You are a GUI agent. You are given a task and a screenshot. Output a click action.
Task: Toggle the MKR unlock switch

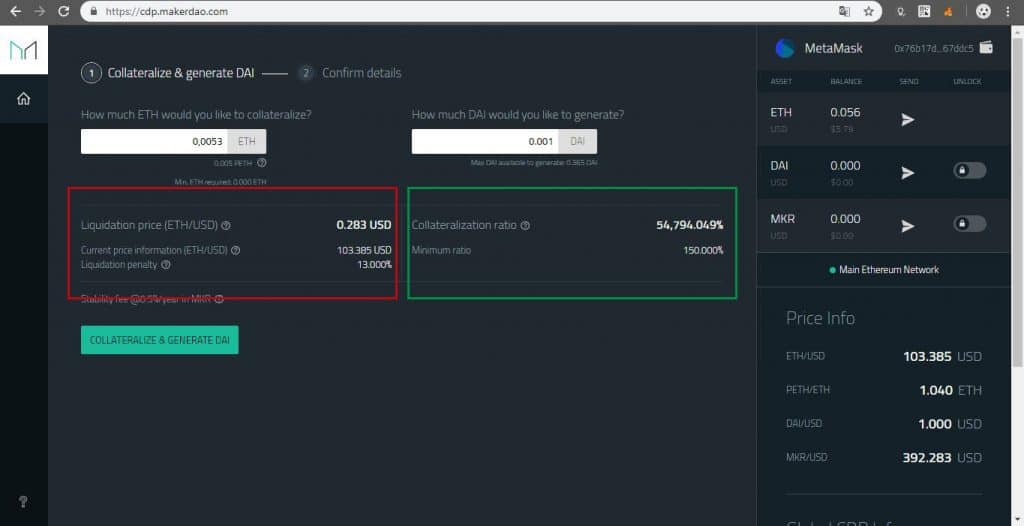click(x=969, y=223)
